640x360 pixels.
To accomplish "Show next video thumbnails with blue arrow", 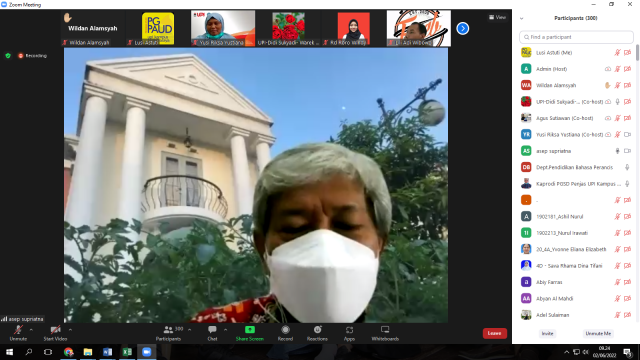I will tap(462, 29).
